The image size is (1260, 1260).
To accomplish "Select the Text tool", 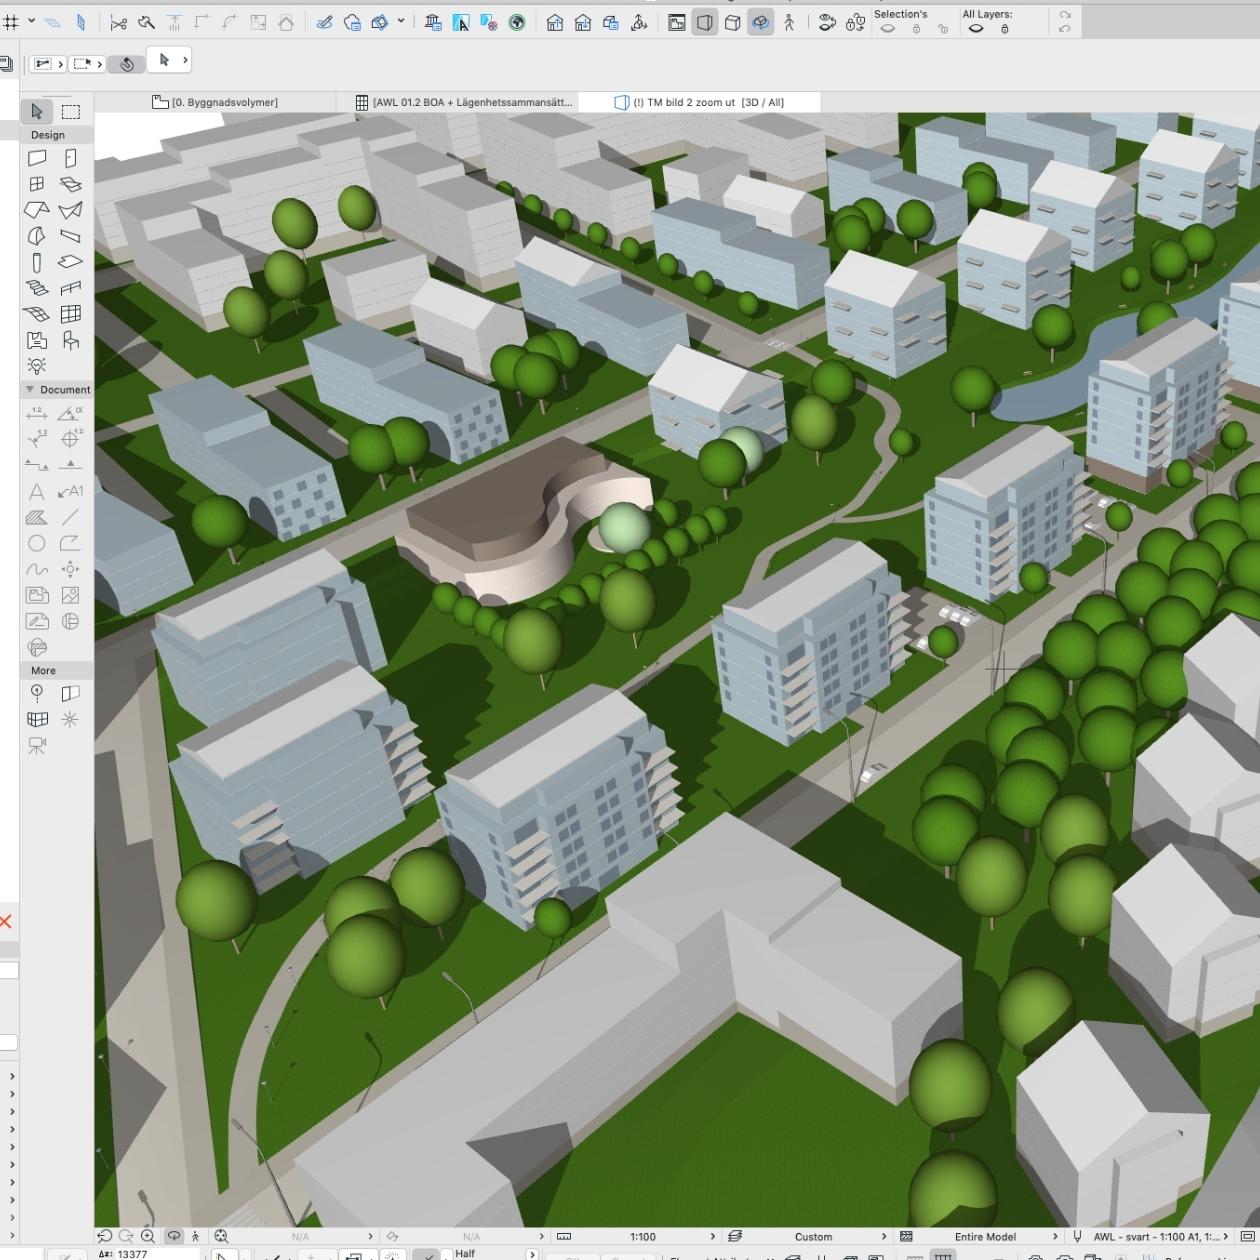I will [37, 491].
